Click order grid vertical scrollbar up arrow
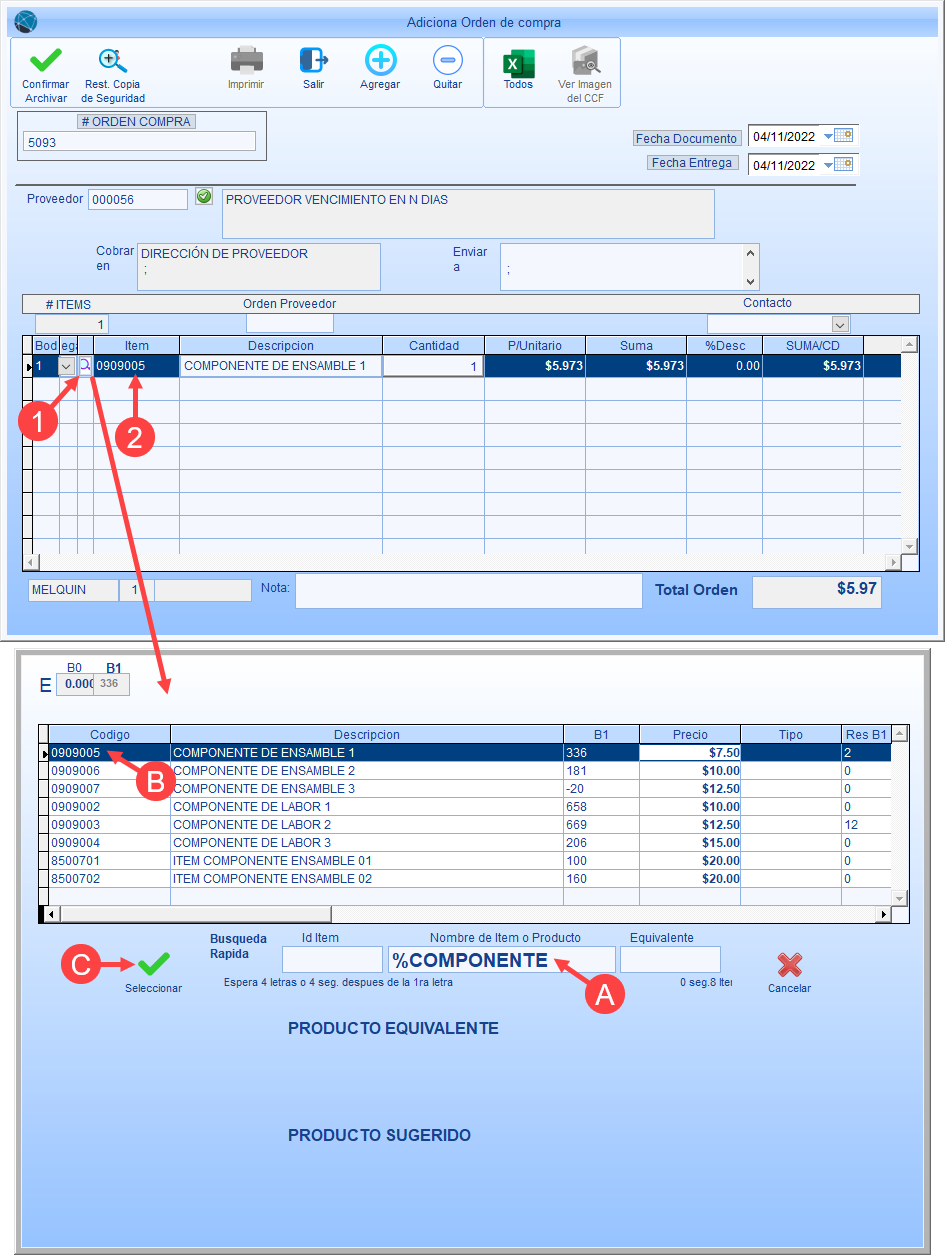The image size is (945, 1255). point(909,345)
